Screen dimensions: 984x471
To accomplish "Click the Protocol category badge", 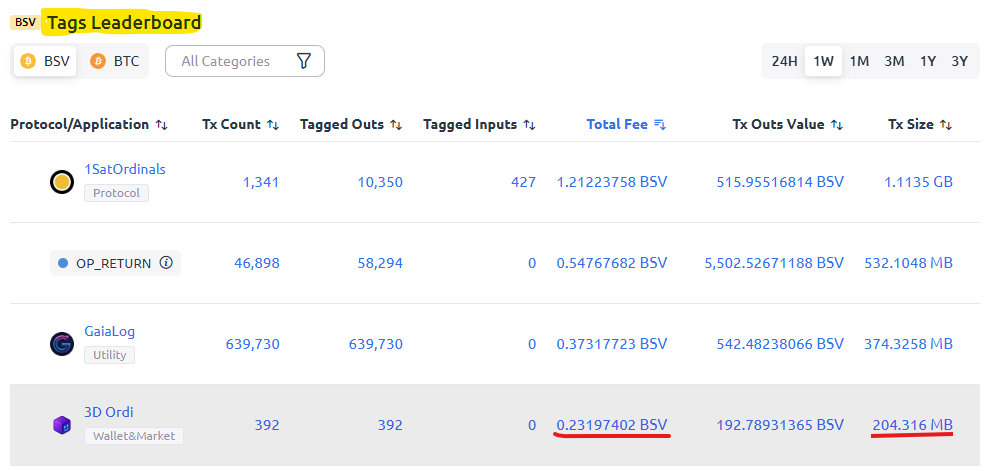I will [116, 193].
